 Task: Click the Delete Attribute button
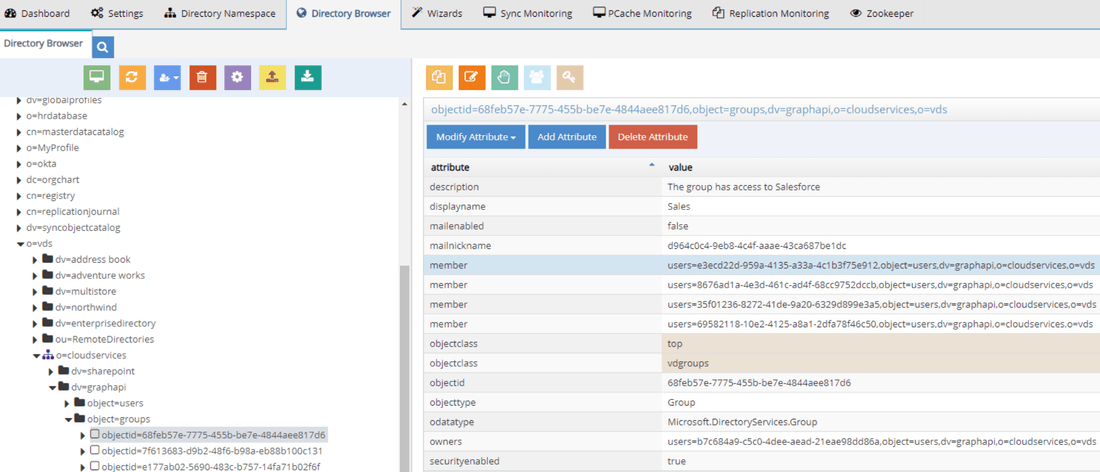coord(652,137)
